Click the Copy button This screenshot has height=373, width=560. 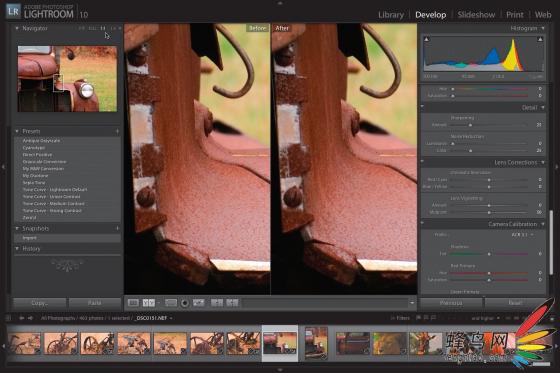(39, 303)
